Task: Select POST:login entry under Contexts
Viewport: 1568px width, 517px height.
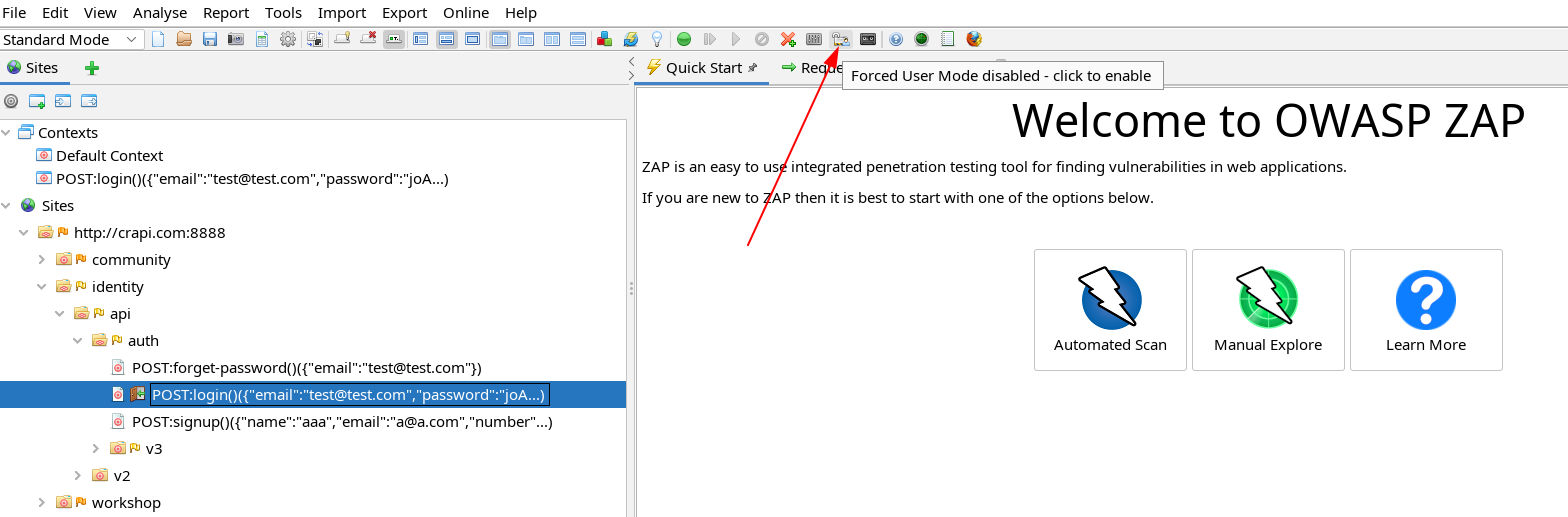Action: (252, 179)
